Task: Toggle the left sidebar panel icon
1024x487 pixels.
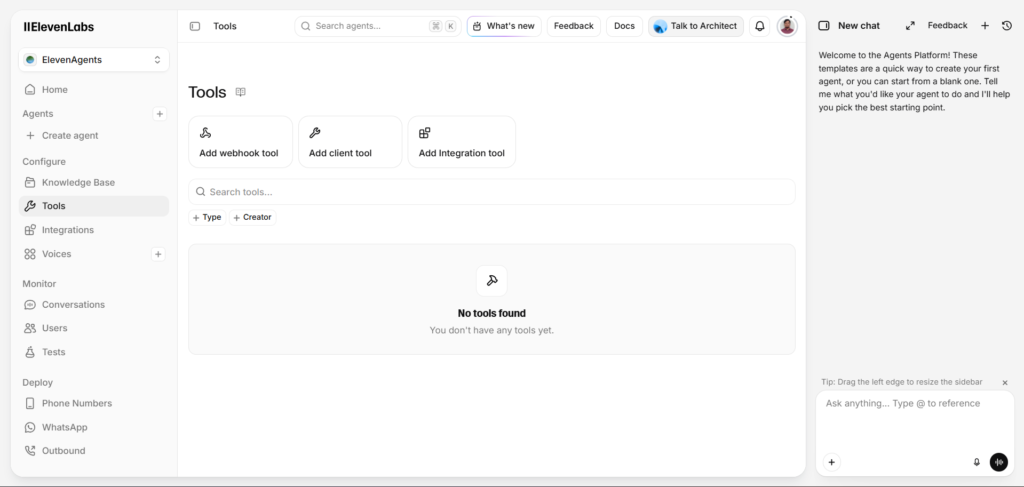Action: [x=195, y=26]
